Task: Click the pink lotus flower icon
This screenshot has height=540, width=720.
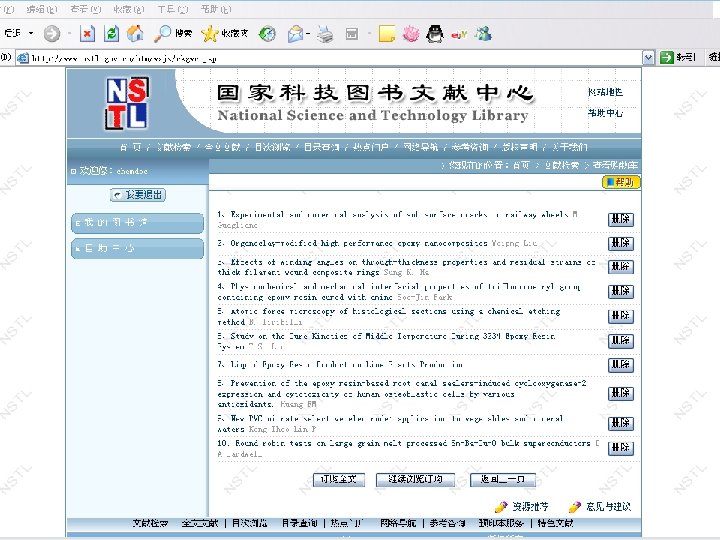Action: pyautogui.click(x=411, y=34)
